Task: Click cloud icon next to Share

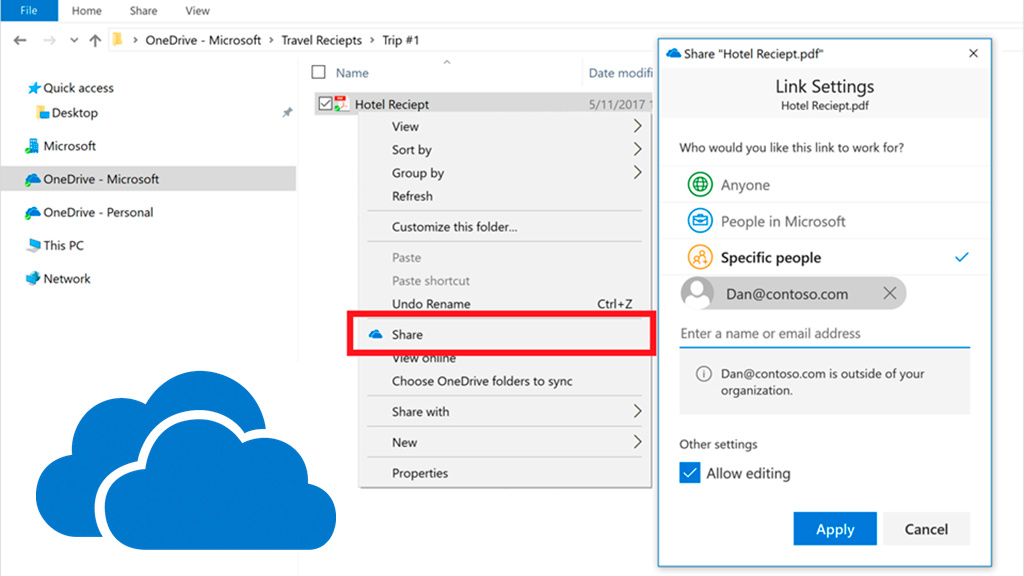Action: click(376, 334)
